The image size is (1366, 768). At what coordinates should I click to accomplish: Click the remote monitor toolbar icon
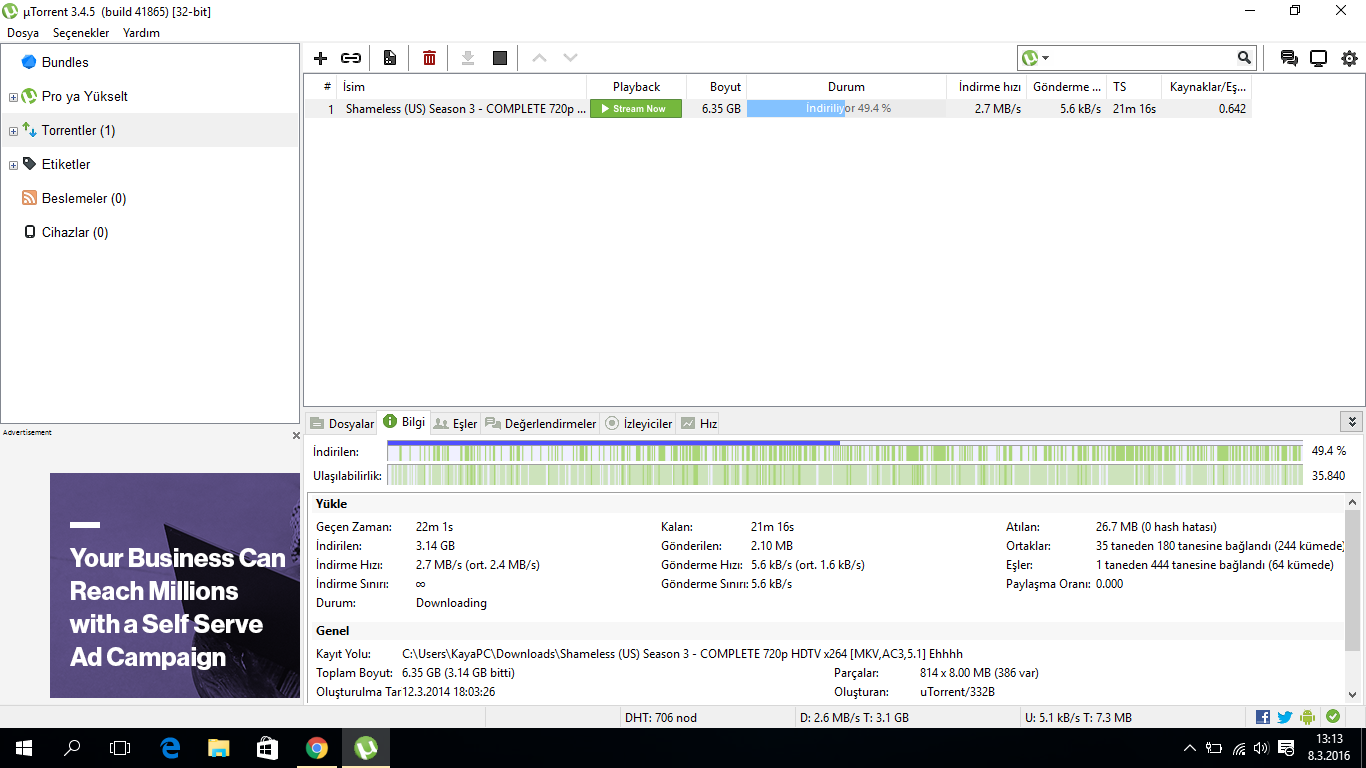click(1319, 58)
